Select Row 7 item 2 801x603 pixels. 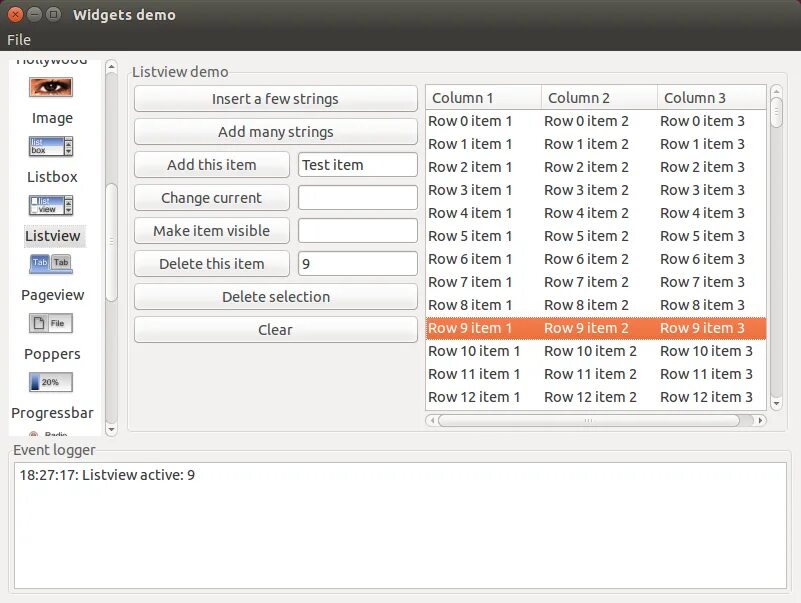tap(586, 282)
